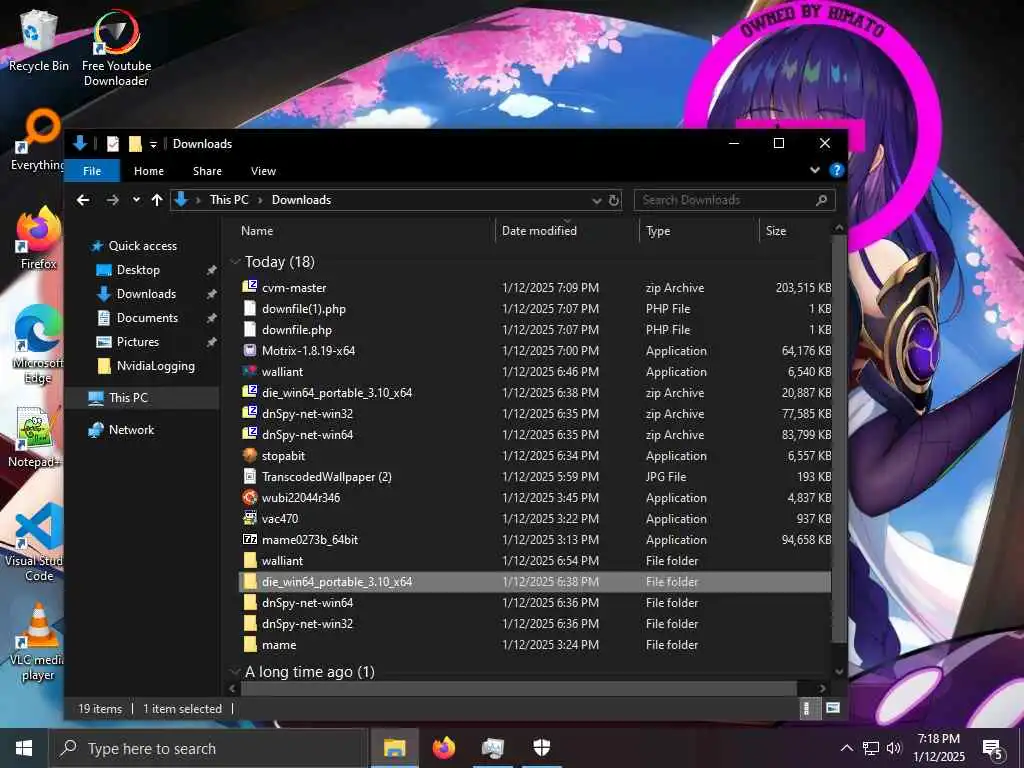Click the mame0273b_64bit 7z application icon
This screenshot has width=1024, height=768.
coord(249,539)
